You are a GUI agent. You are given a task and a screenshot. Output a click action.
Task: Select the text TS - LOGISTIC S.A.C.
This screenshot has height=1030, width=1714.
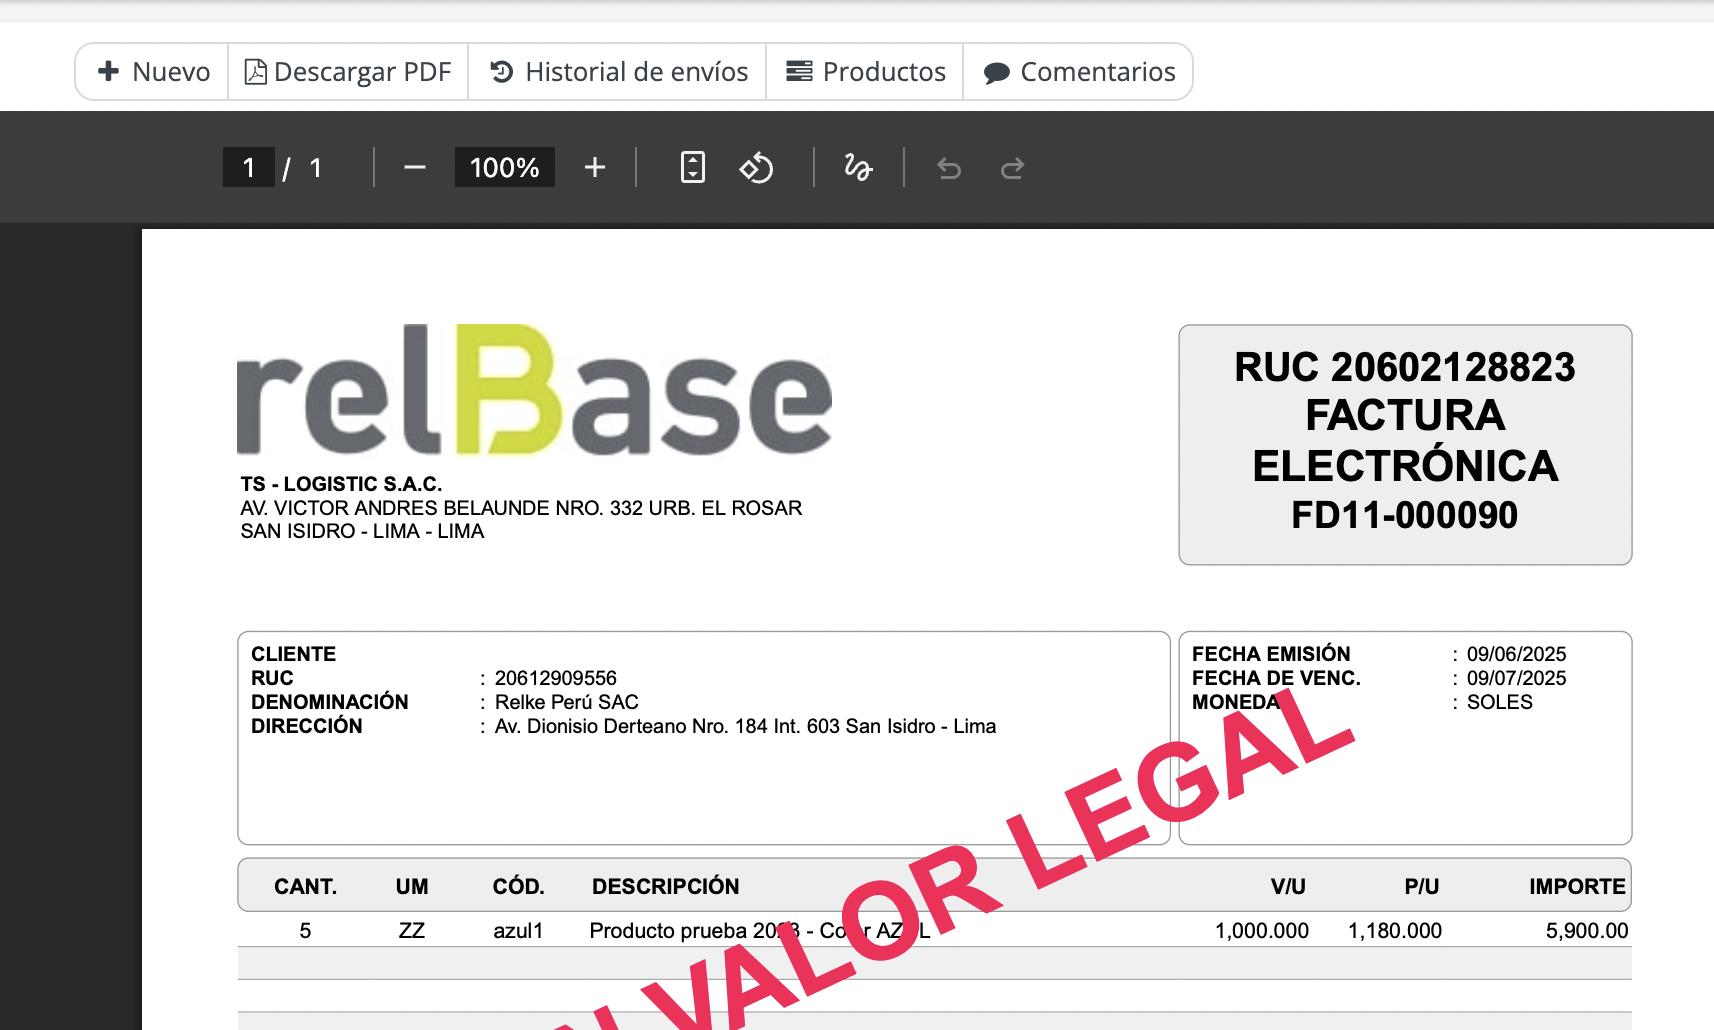click(341, 484)
